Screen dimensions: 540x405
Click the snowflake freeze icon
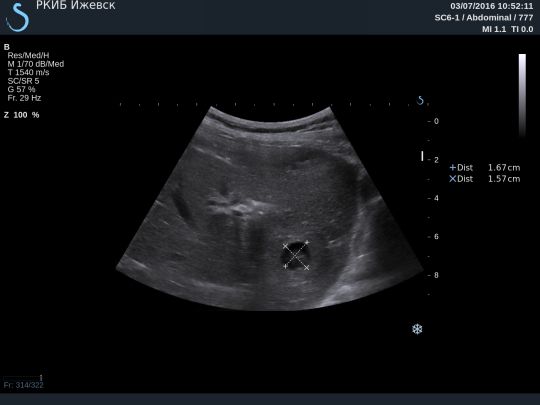tap(417, 329)
